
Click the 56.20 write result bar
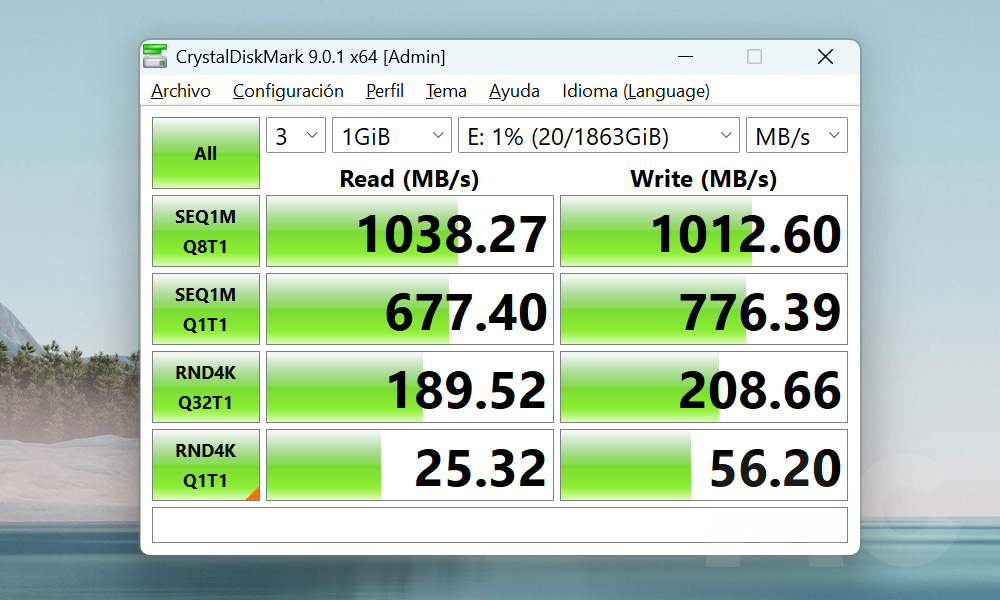coord(704,465)
